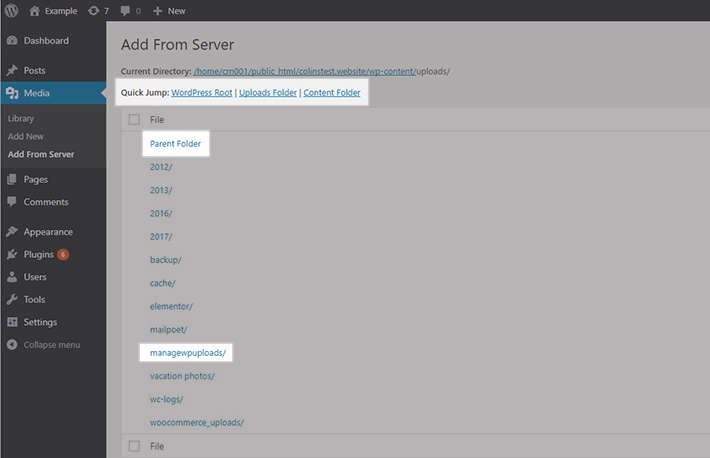Toggle the bottom File select-all checkbox

(x=134, y=446)
